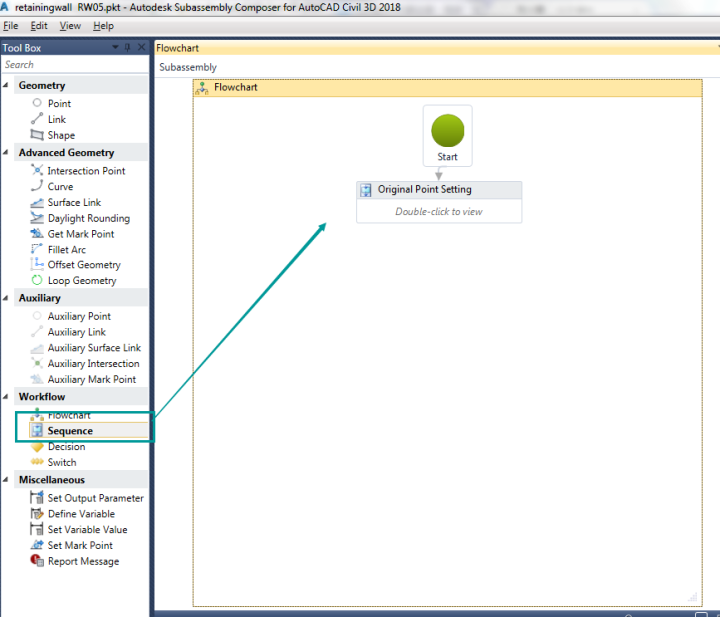Open the Help menu
720x617 pixels.
[103, 26]
